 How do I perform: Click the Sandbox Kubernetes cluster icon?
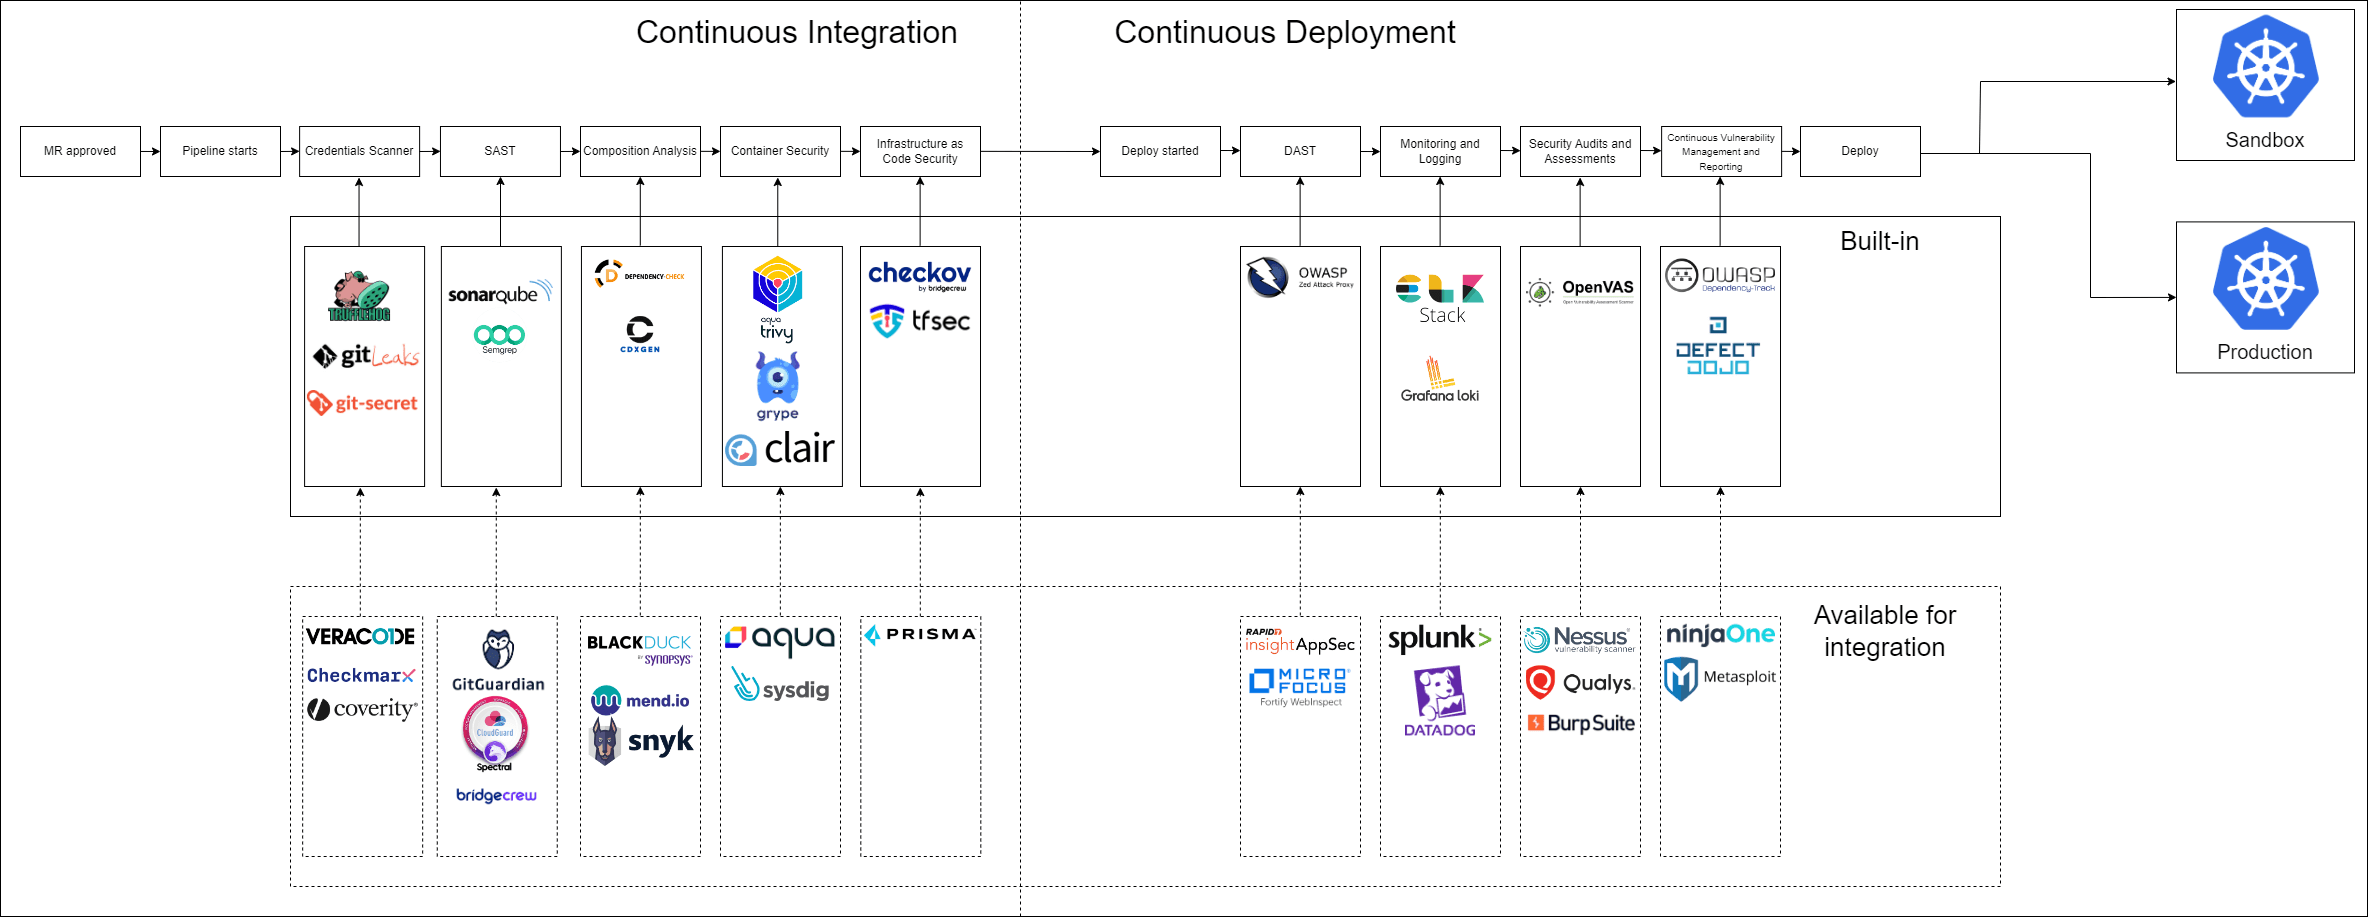click(x=2264, y=70)
